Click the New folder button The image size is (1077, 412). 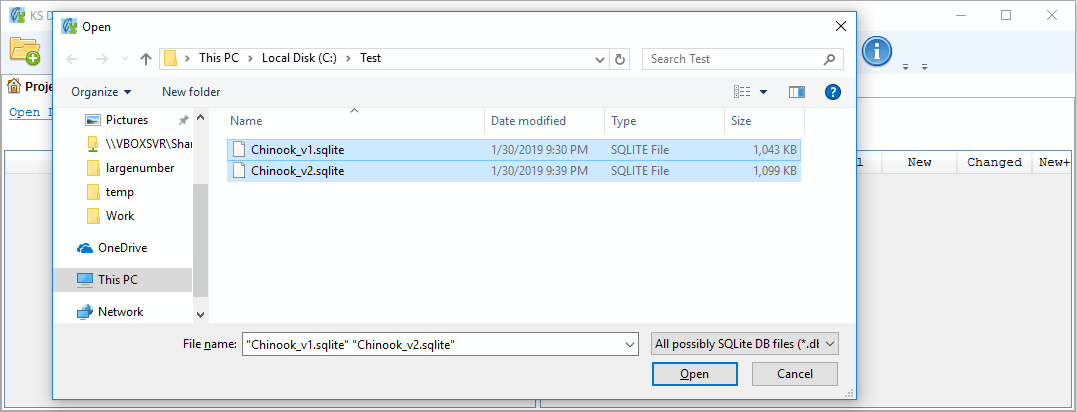point(191,92)
